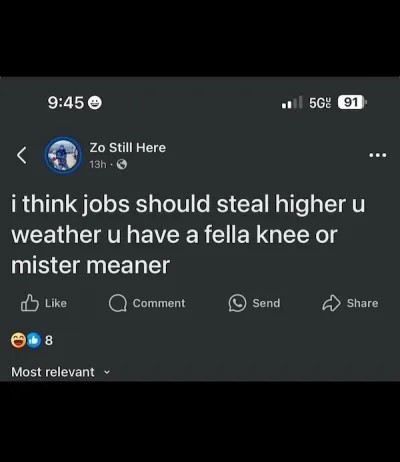Image resolution: width=400 pixels, height=462 pixels.
Task: Open the three-dot post options menu
Action: 378,155
